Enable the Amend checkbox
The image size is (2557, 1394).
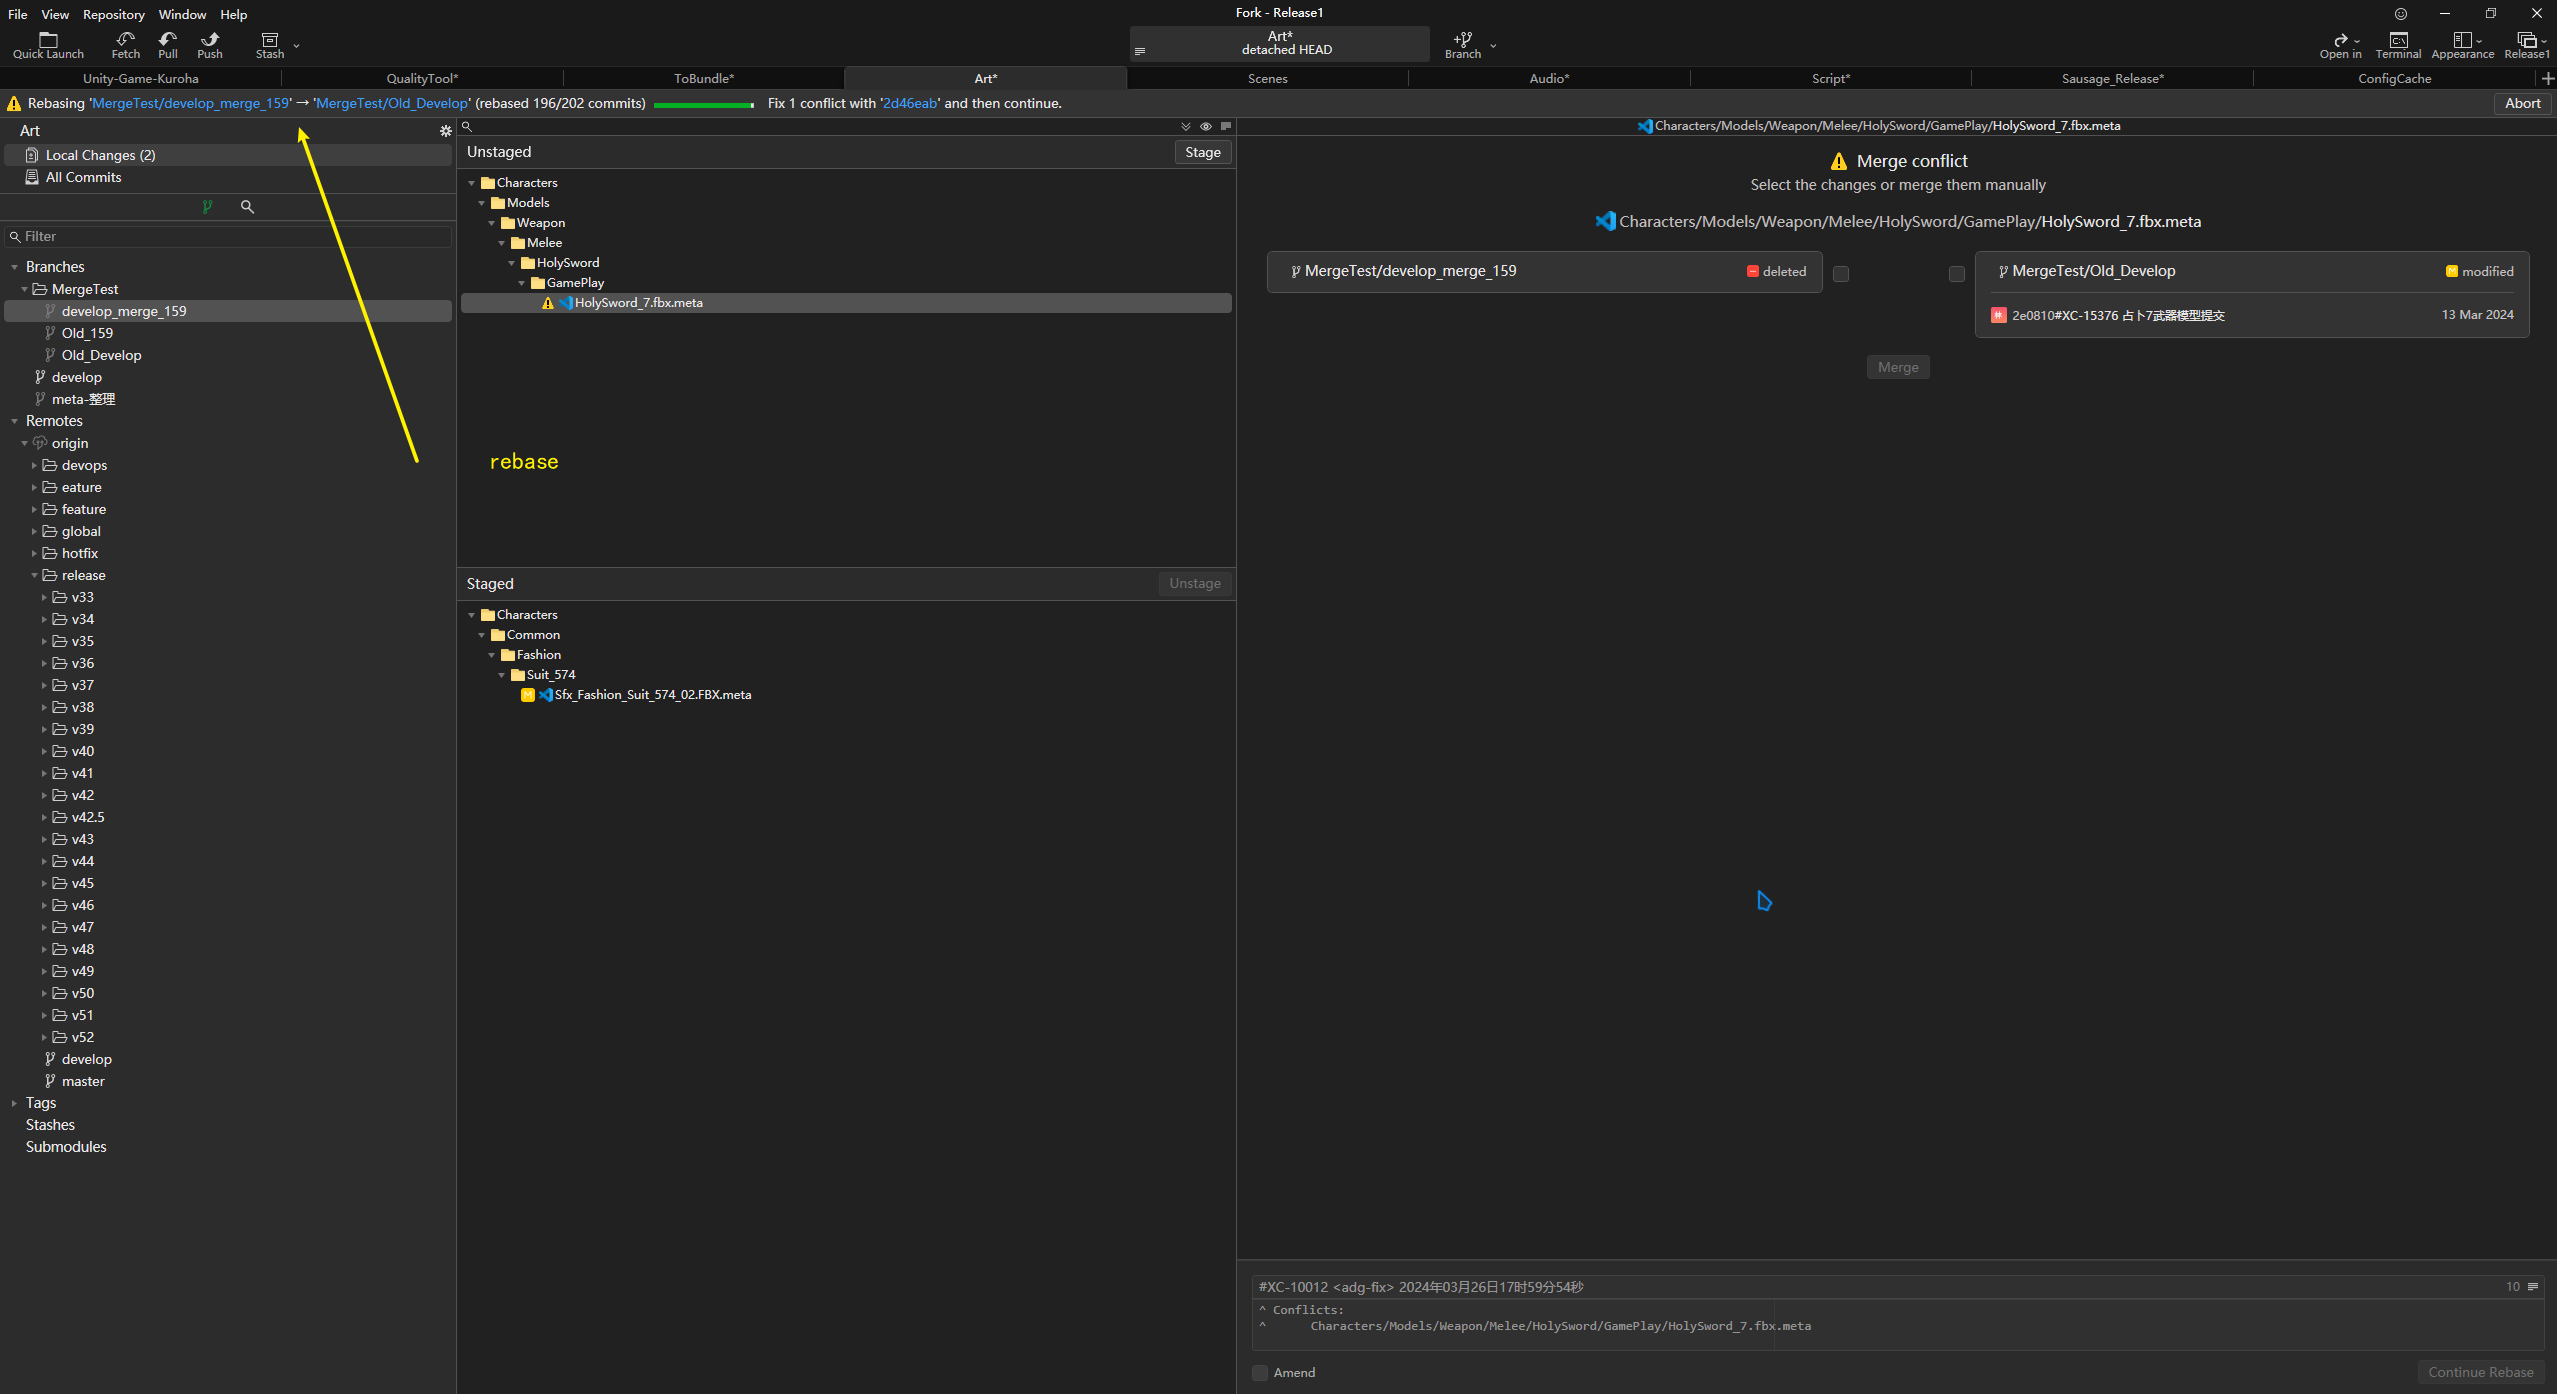1260,1373
